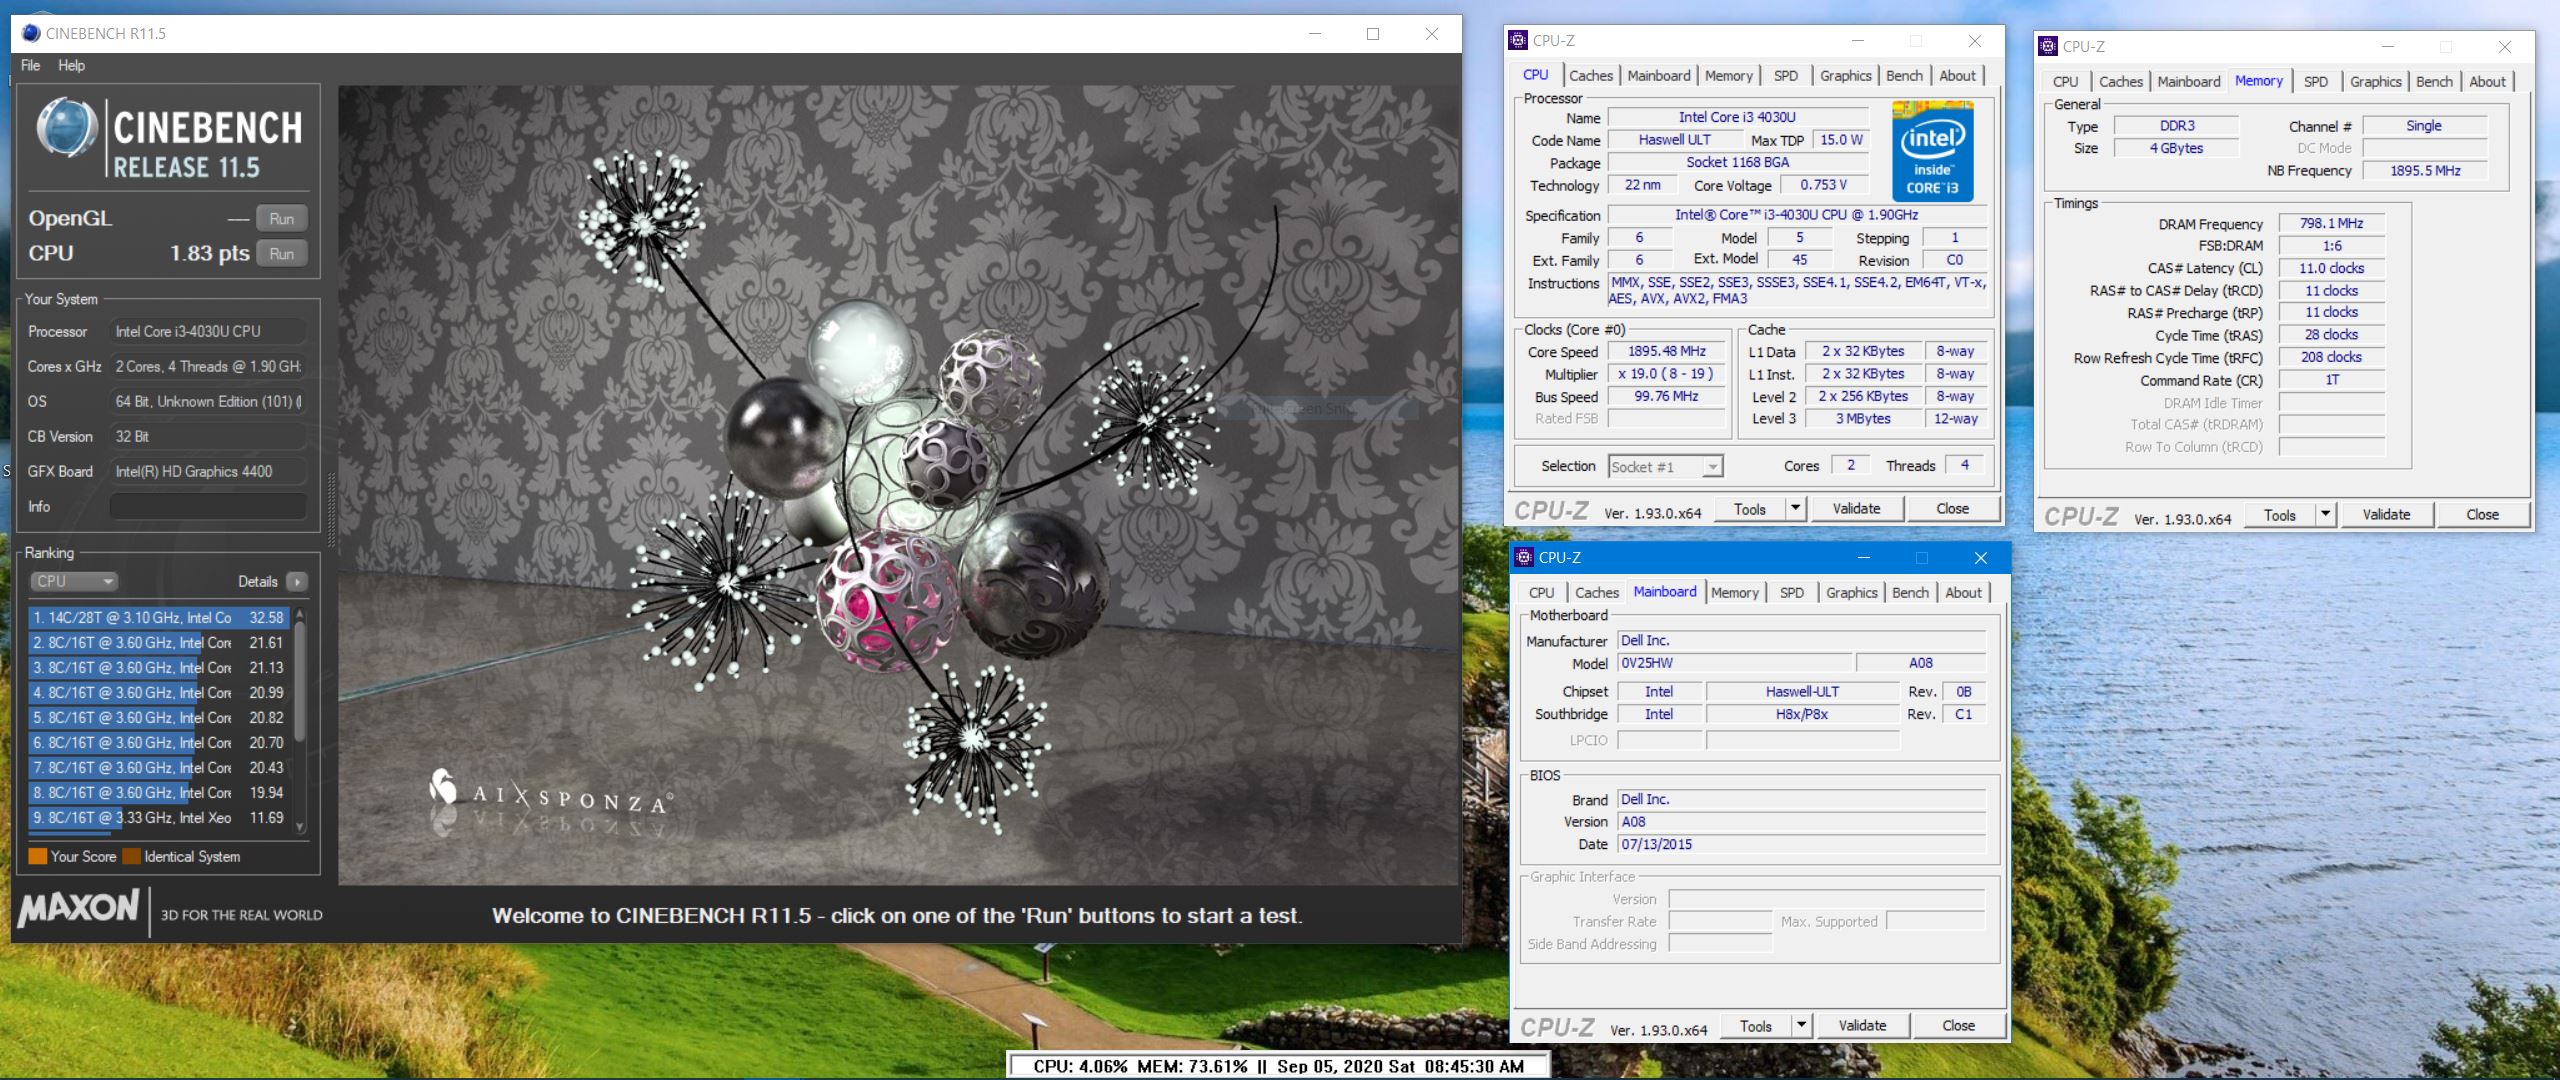Open the CPU ranking type dropdown

[74, 581]
